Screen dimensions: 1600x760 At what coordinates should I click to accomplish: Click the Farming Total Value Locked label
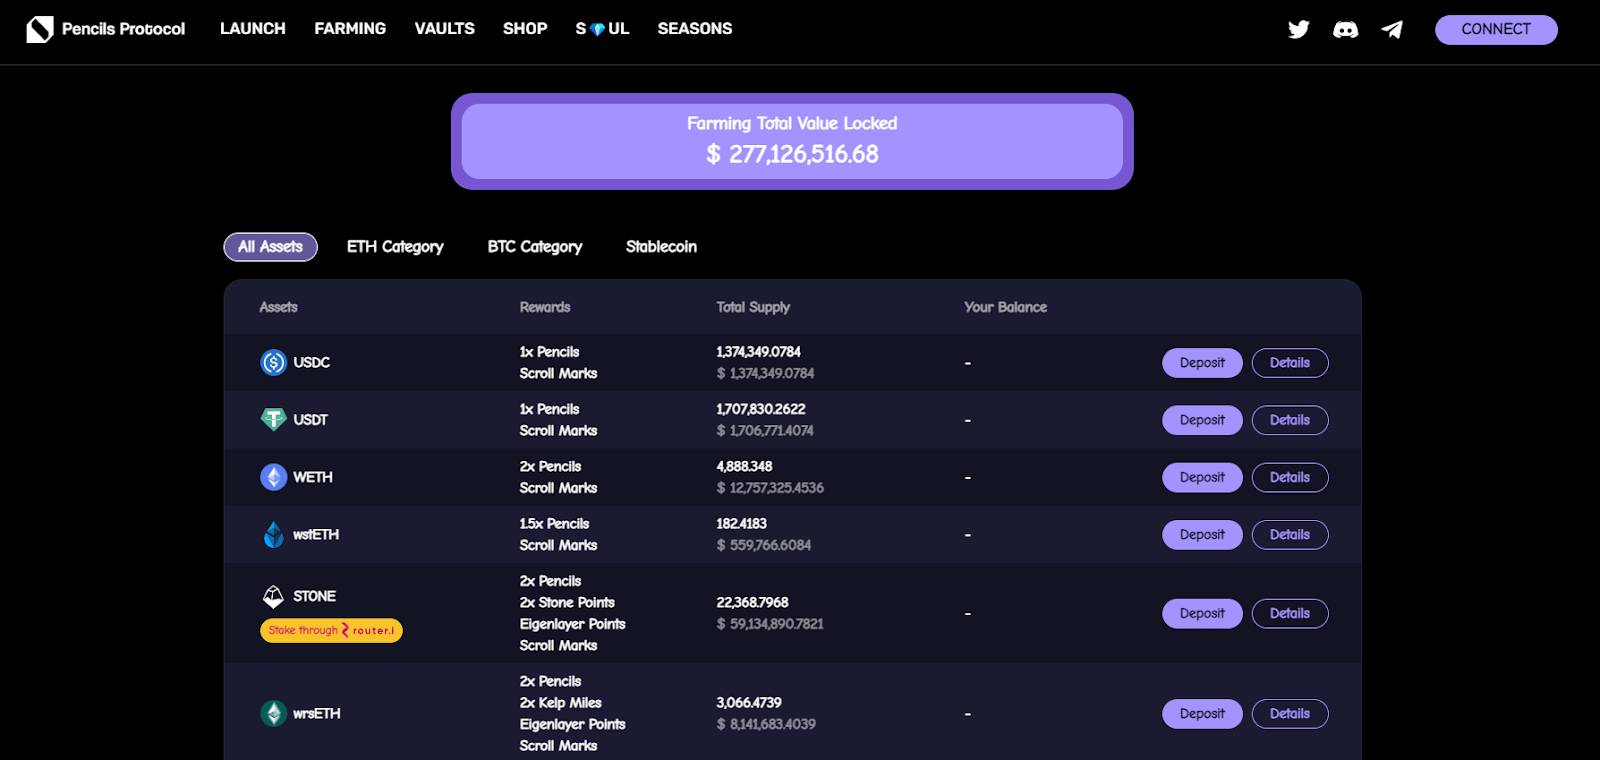[x=792, y=123]
